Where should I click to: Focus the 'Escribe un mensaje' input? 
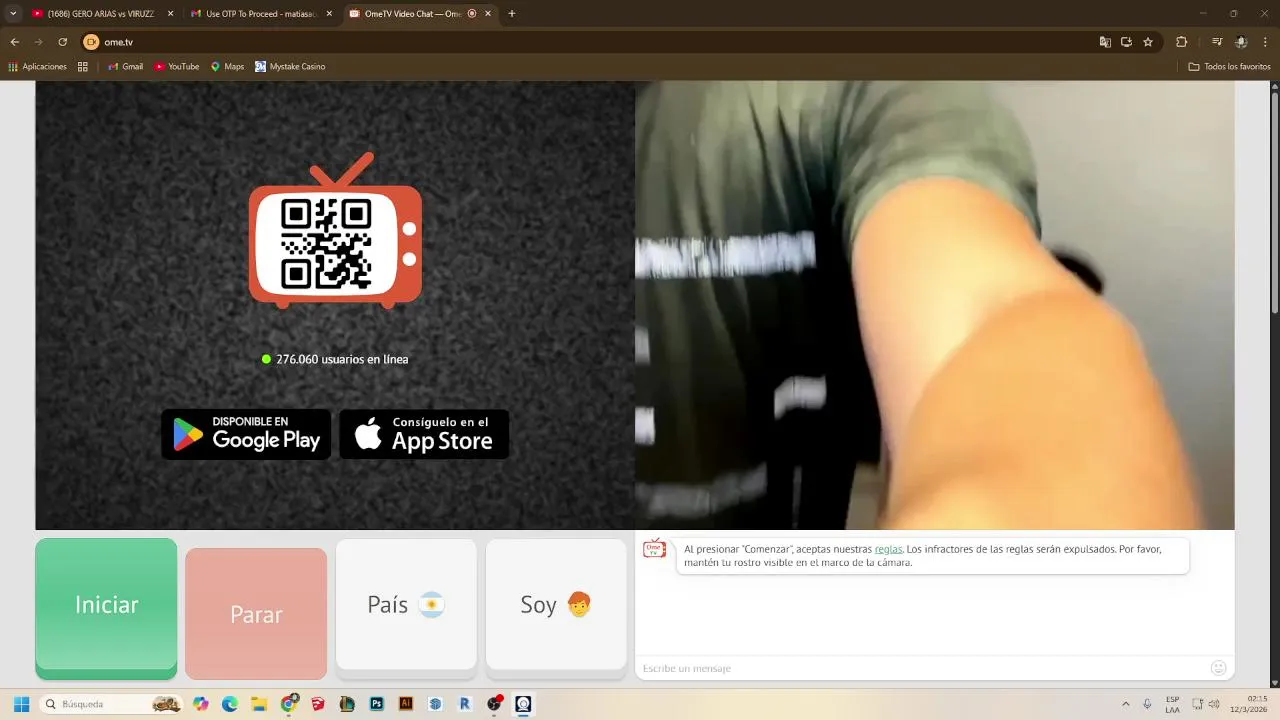click(x=920, y=668)
